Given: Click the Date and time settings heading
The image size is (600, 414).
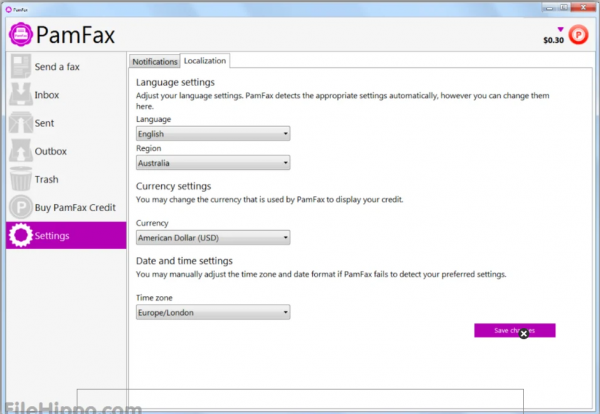Looking at the screenshot, I should (x=184, y=261).
